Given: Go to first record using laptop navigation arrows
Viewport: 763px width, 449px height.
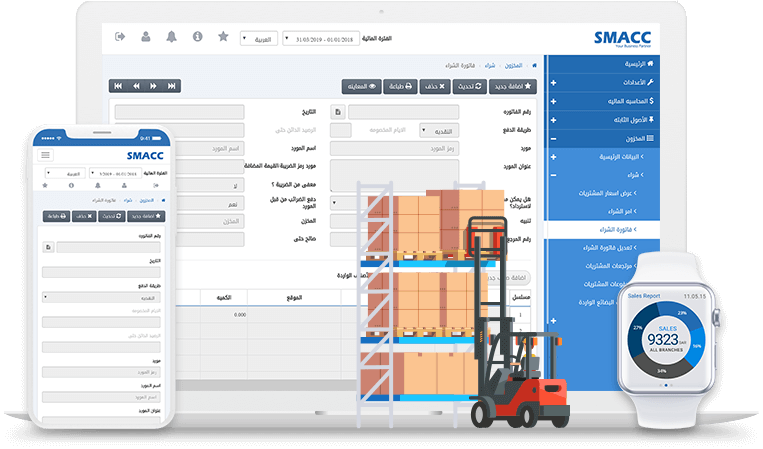Looking at the screenshot, I should point(118,86).
